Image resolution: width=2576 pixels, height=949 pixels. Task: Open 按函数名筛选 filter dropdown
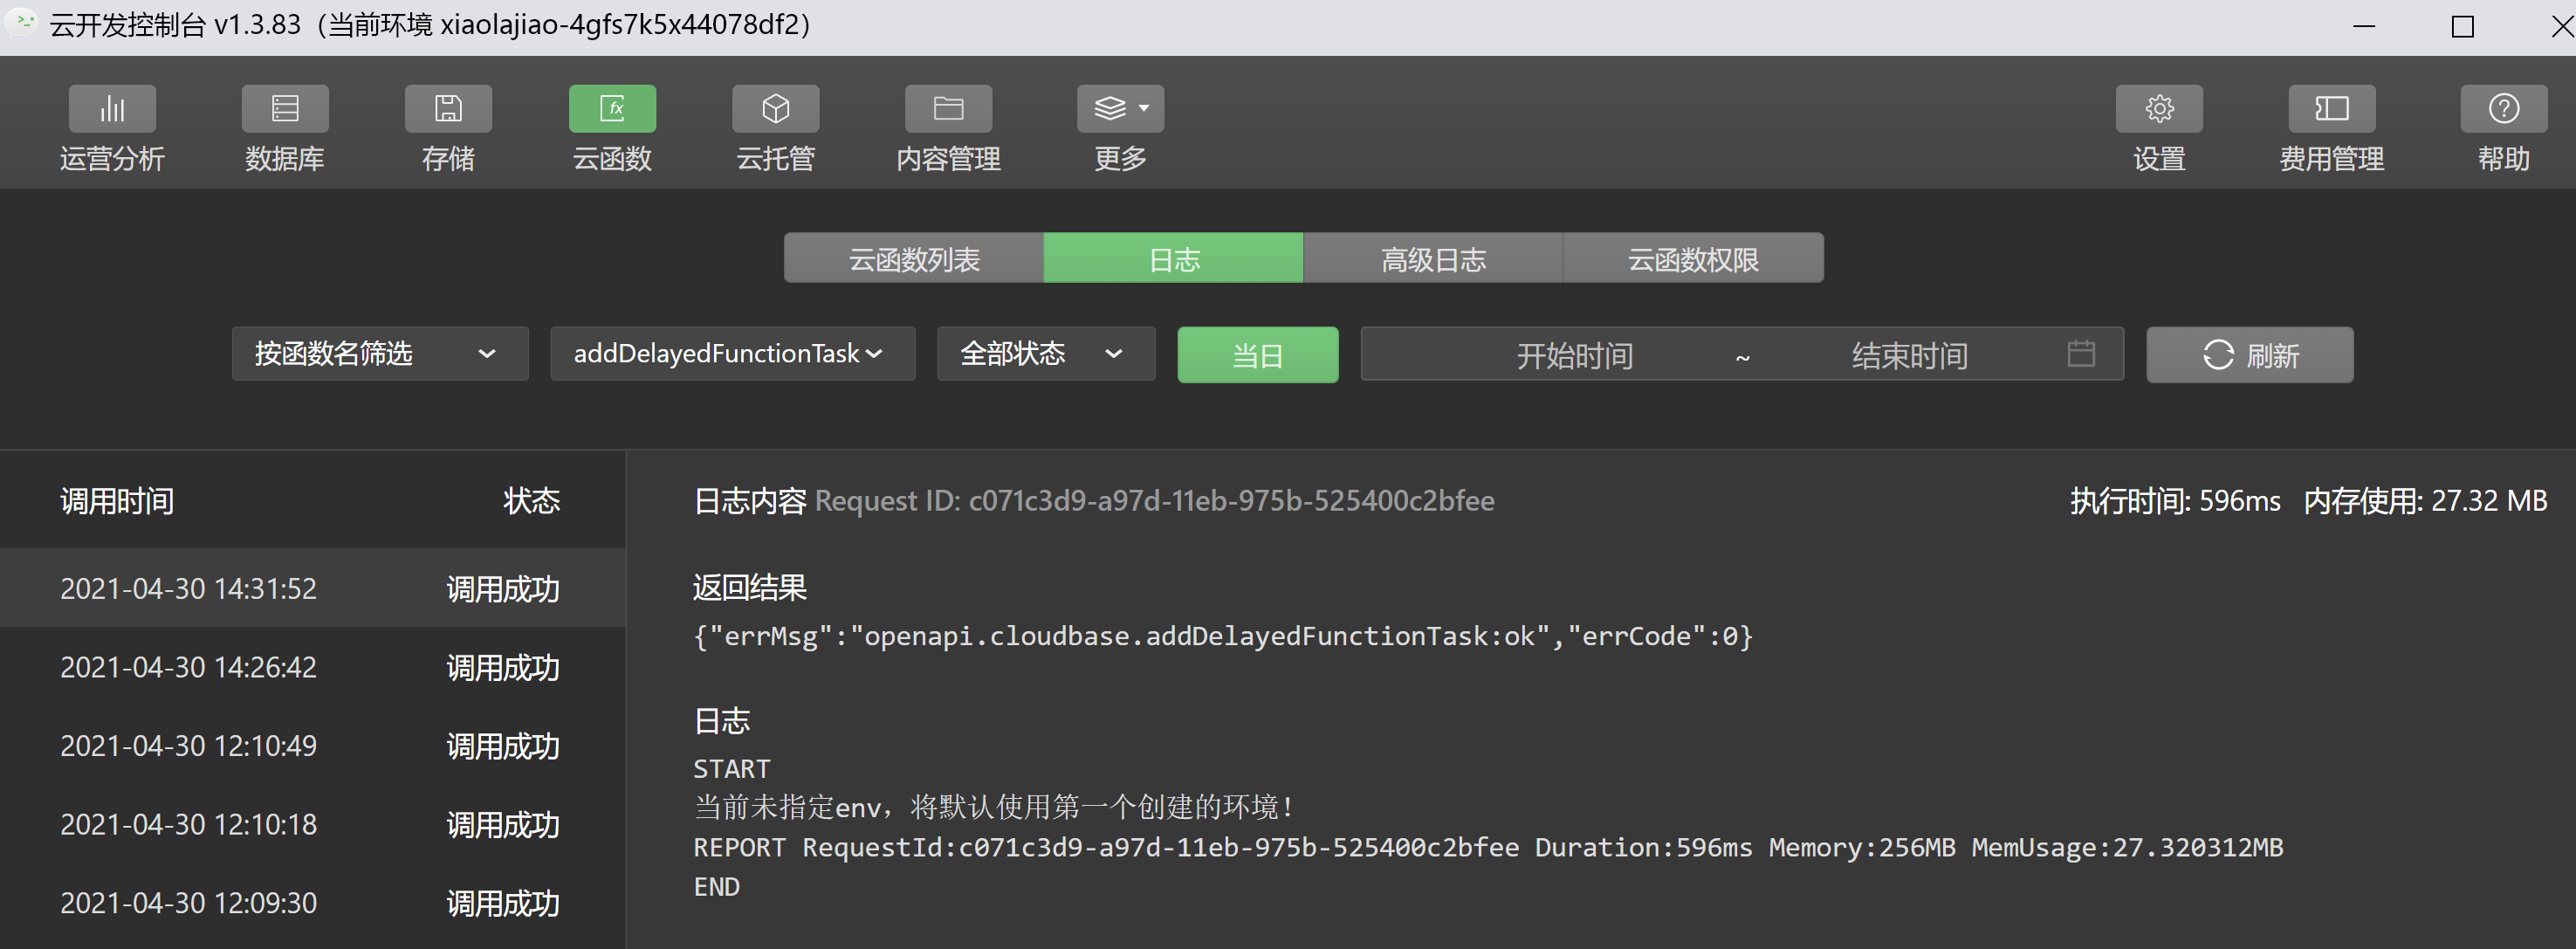point(380,354)
